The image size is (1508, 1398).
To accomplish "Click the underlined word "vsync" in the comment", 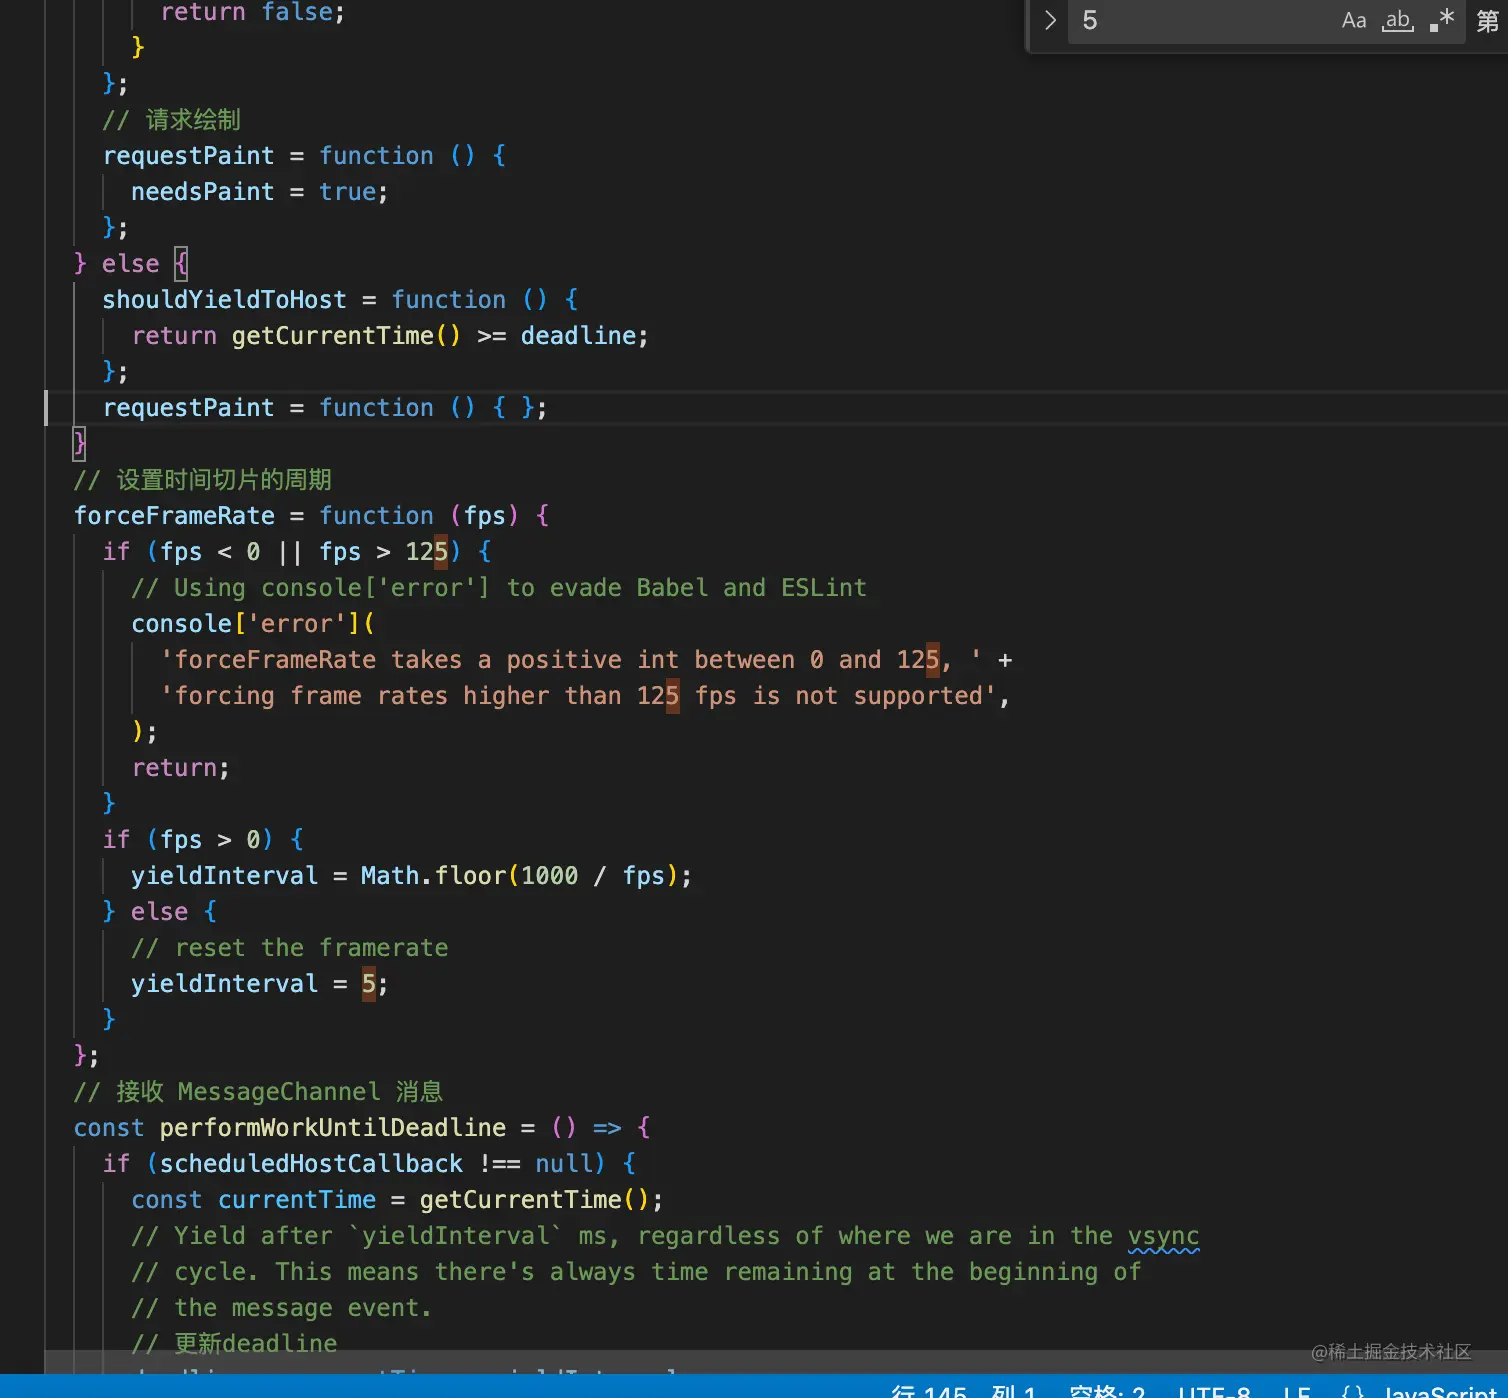I will coord(1164,1236).
